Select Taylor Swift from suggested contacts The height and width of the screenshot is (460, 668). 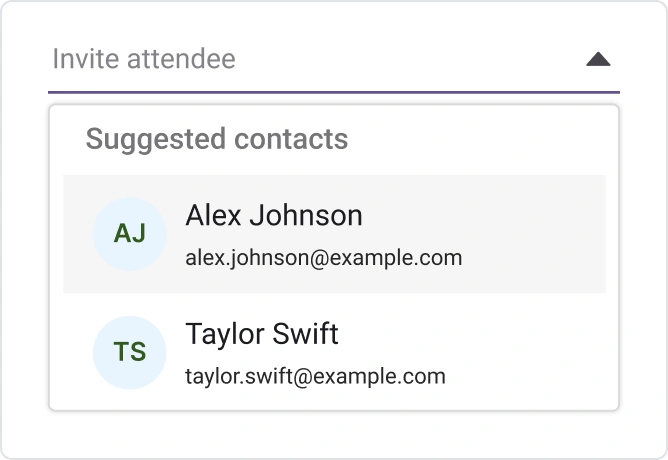(x=334, y=352)
